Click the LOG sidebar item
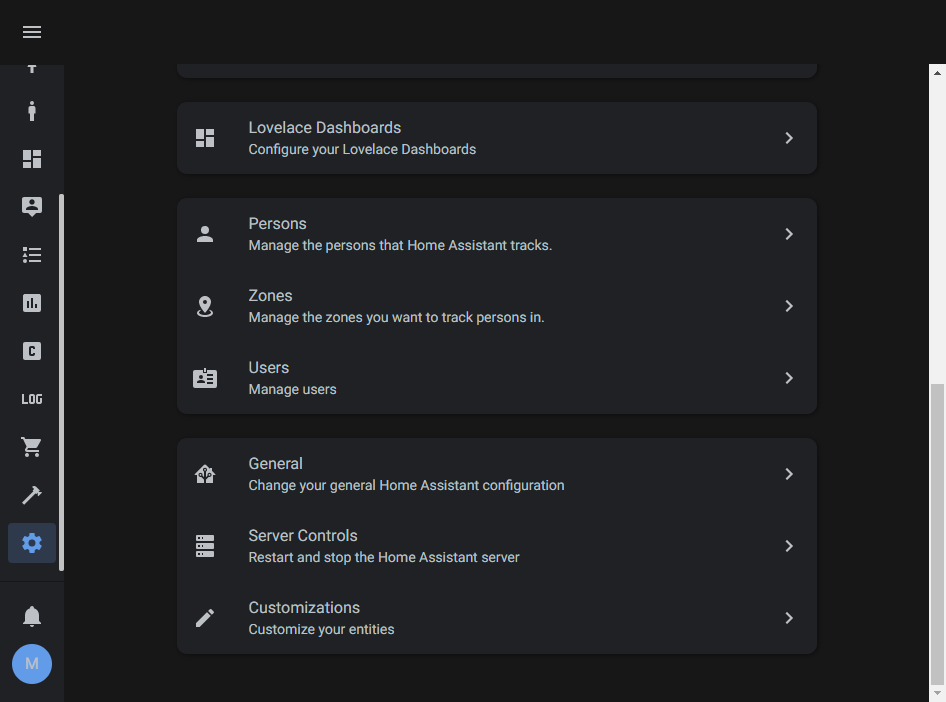The image size is (946, 702). click(31, 399)
